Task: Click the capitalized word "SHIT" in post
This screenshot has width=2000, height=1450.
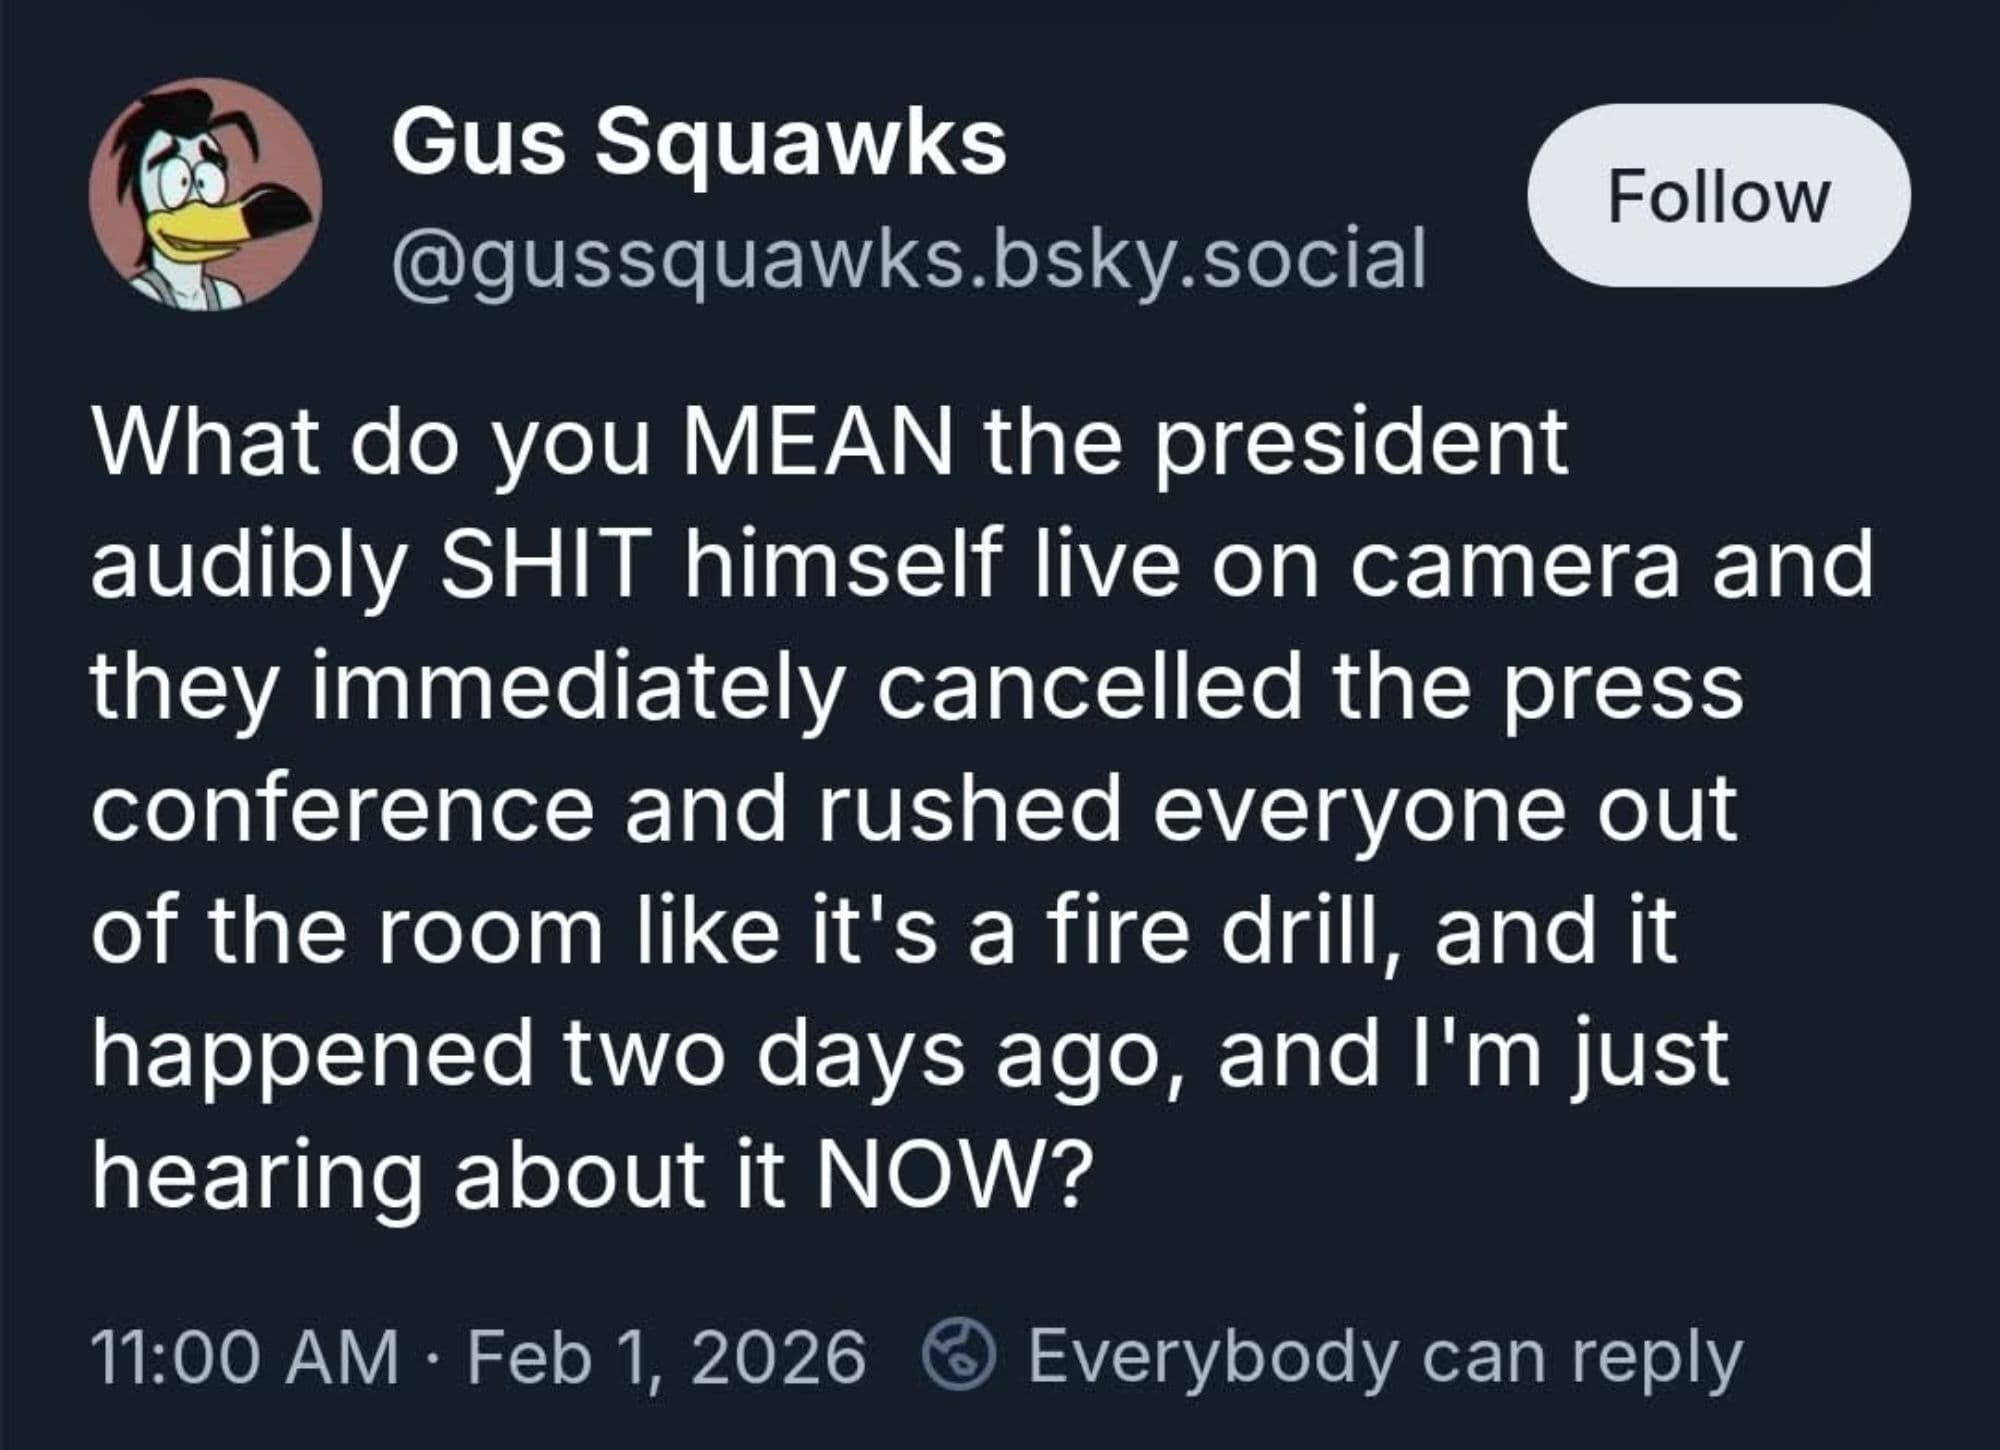Action: [x=546, y=565]
